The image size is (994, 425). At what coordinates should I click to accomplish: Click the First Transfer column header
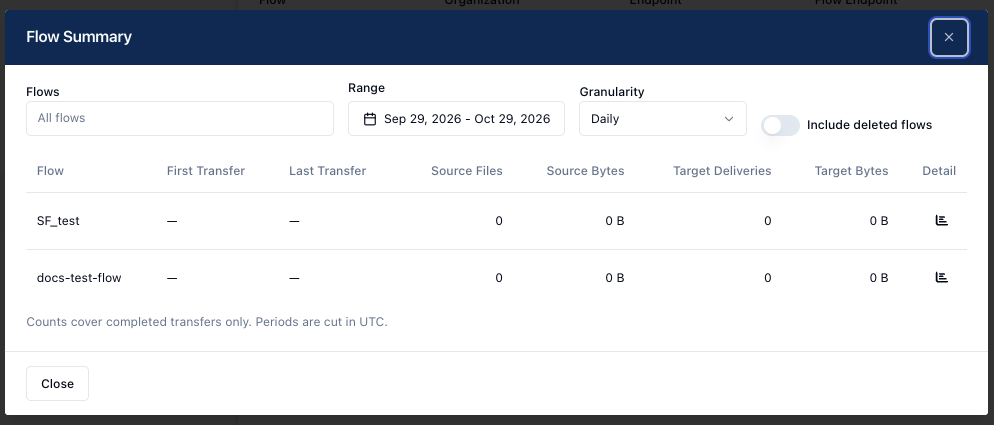[206, 171]
